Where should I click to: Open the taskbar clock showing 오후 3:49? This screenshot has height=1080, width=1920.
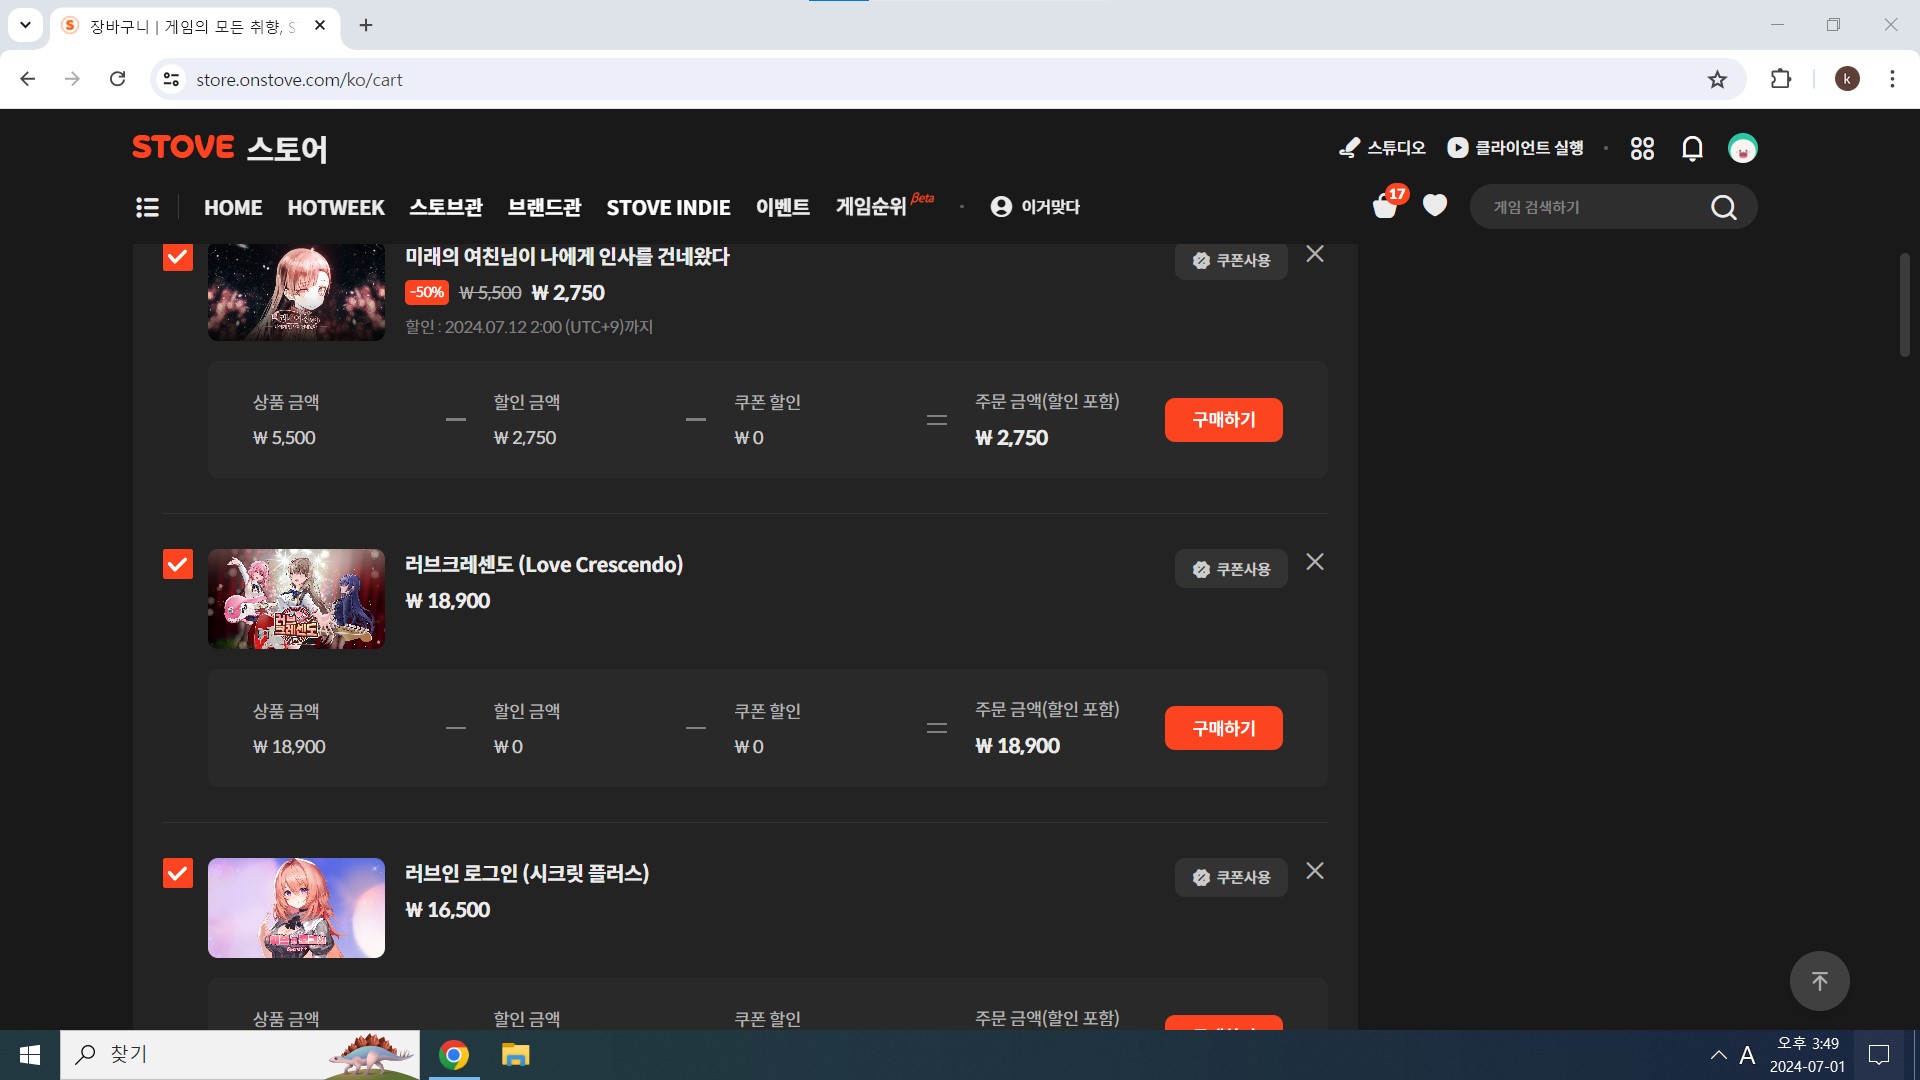(1807, 1055)
